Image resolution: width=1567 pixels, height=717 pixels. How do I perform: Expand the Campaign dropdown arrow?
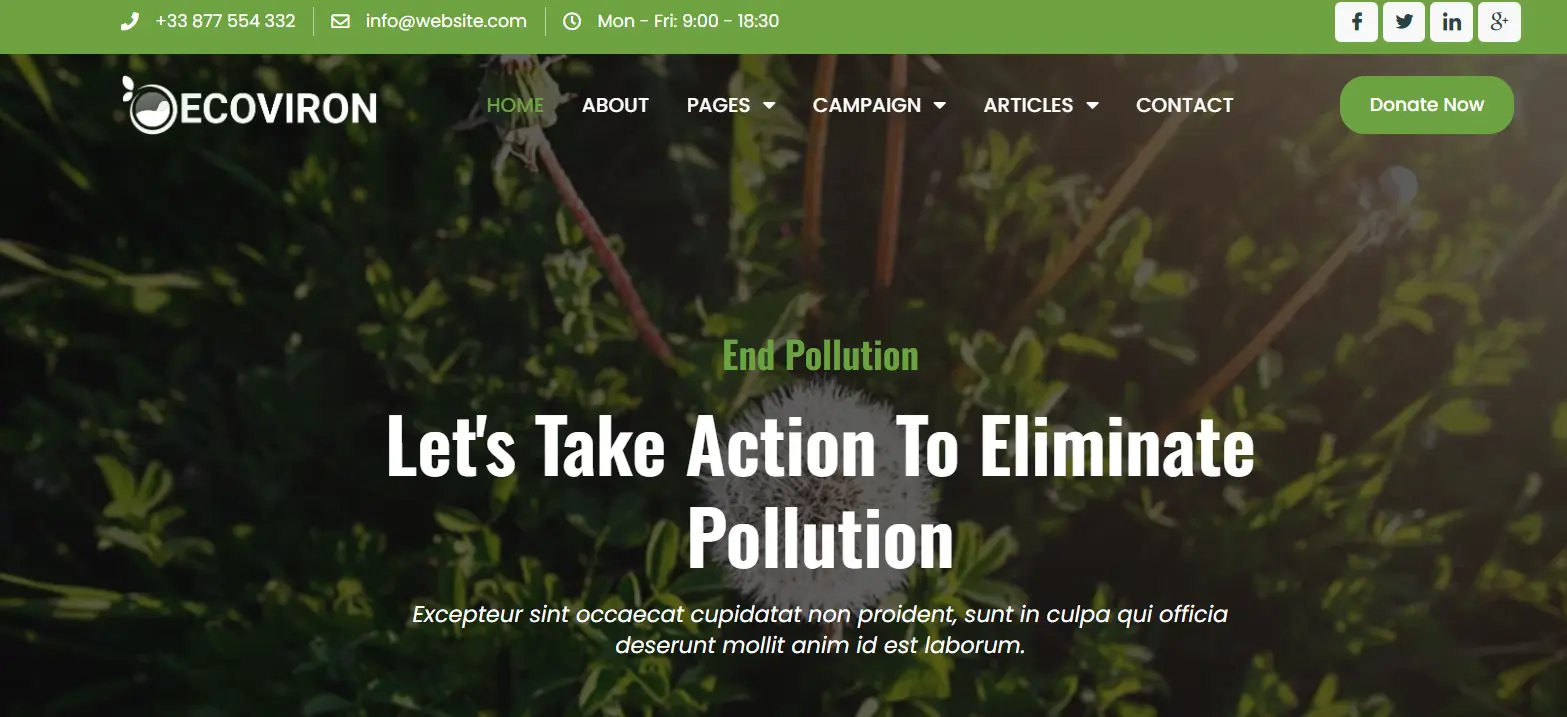click(939, 105)
